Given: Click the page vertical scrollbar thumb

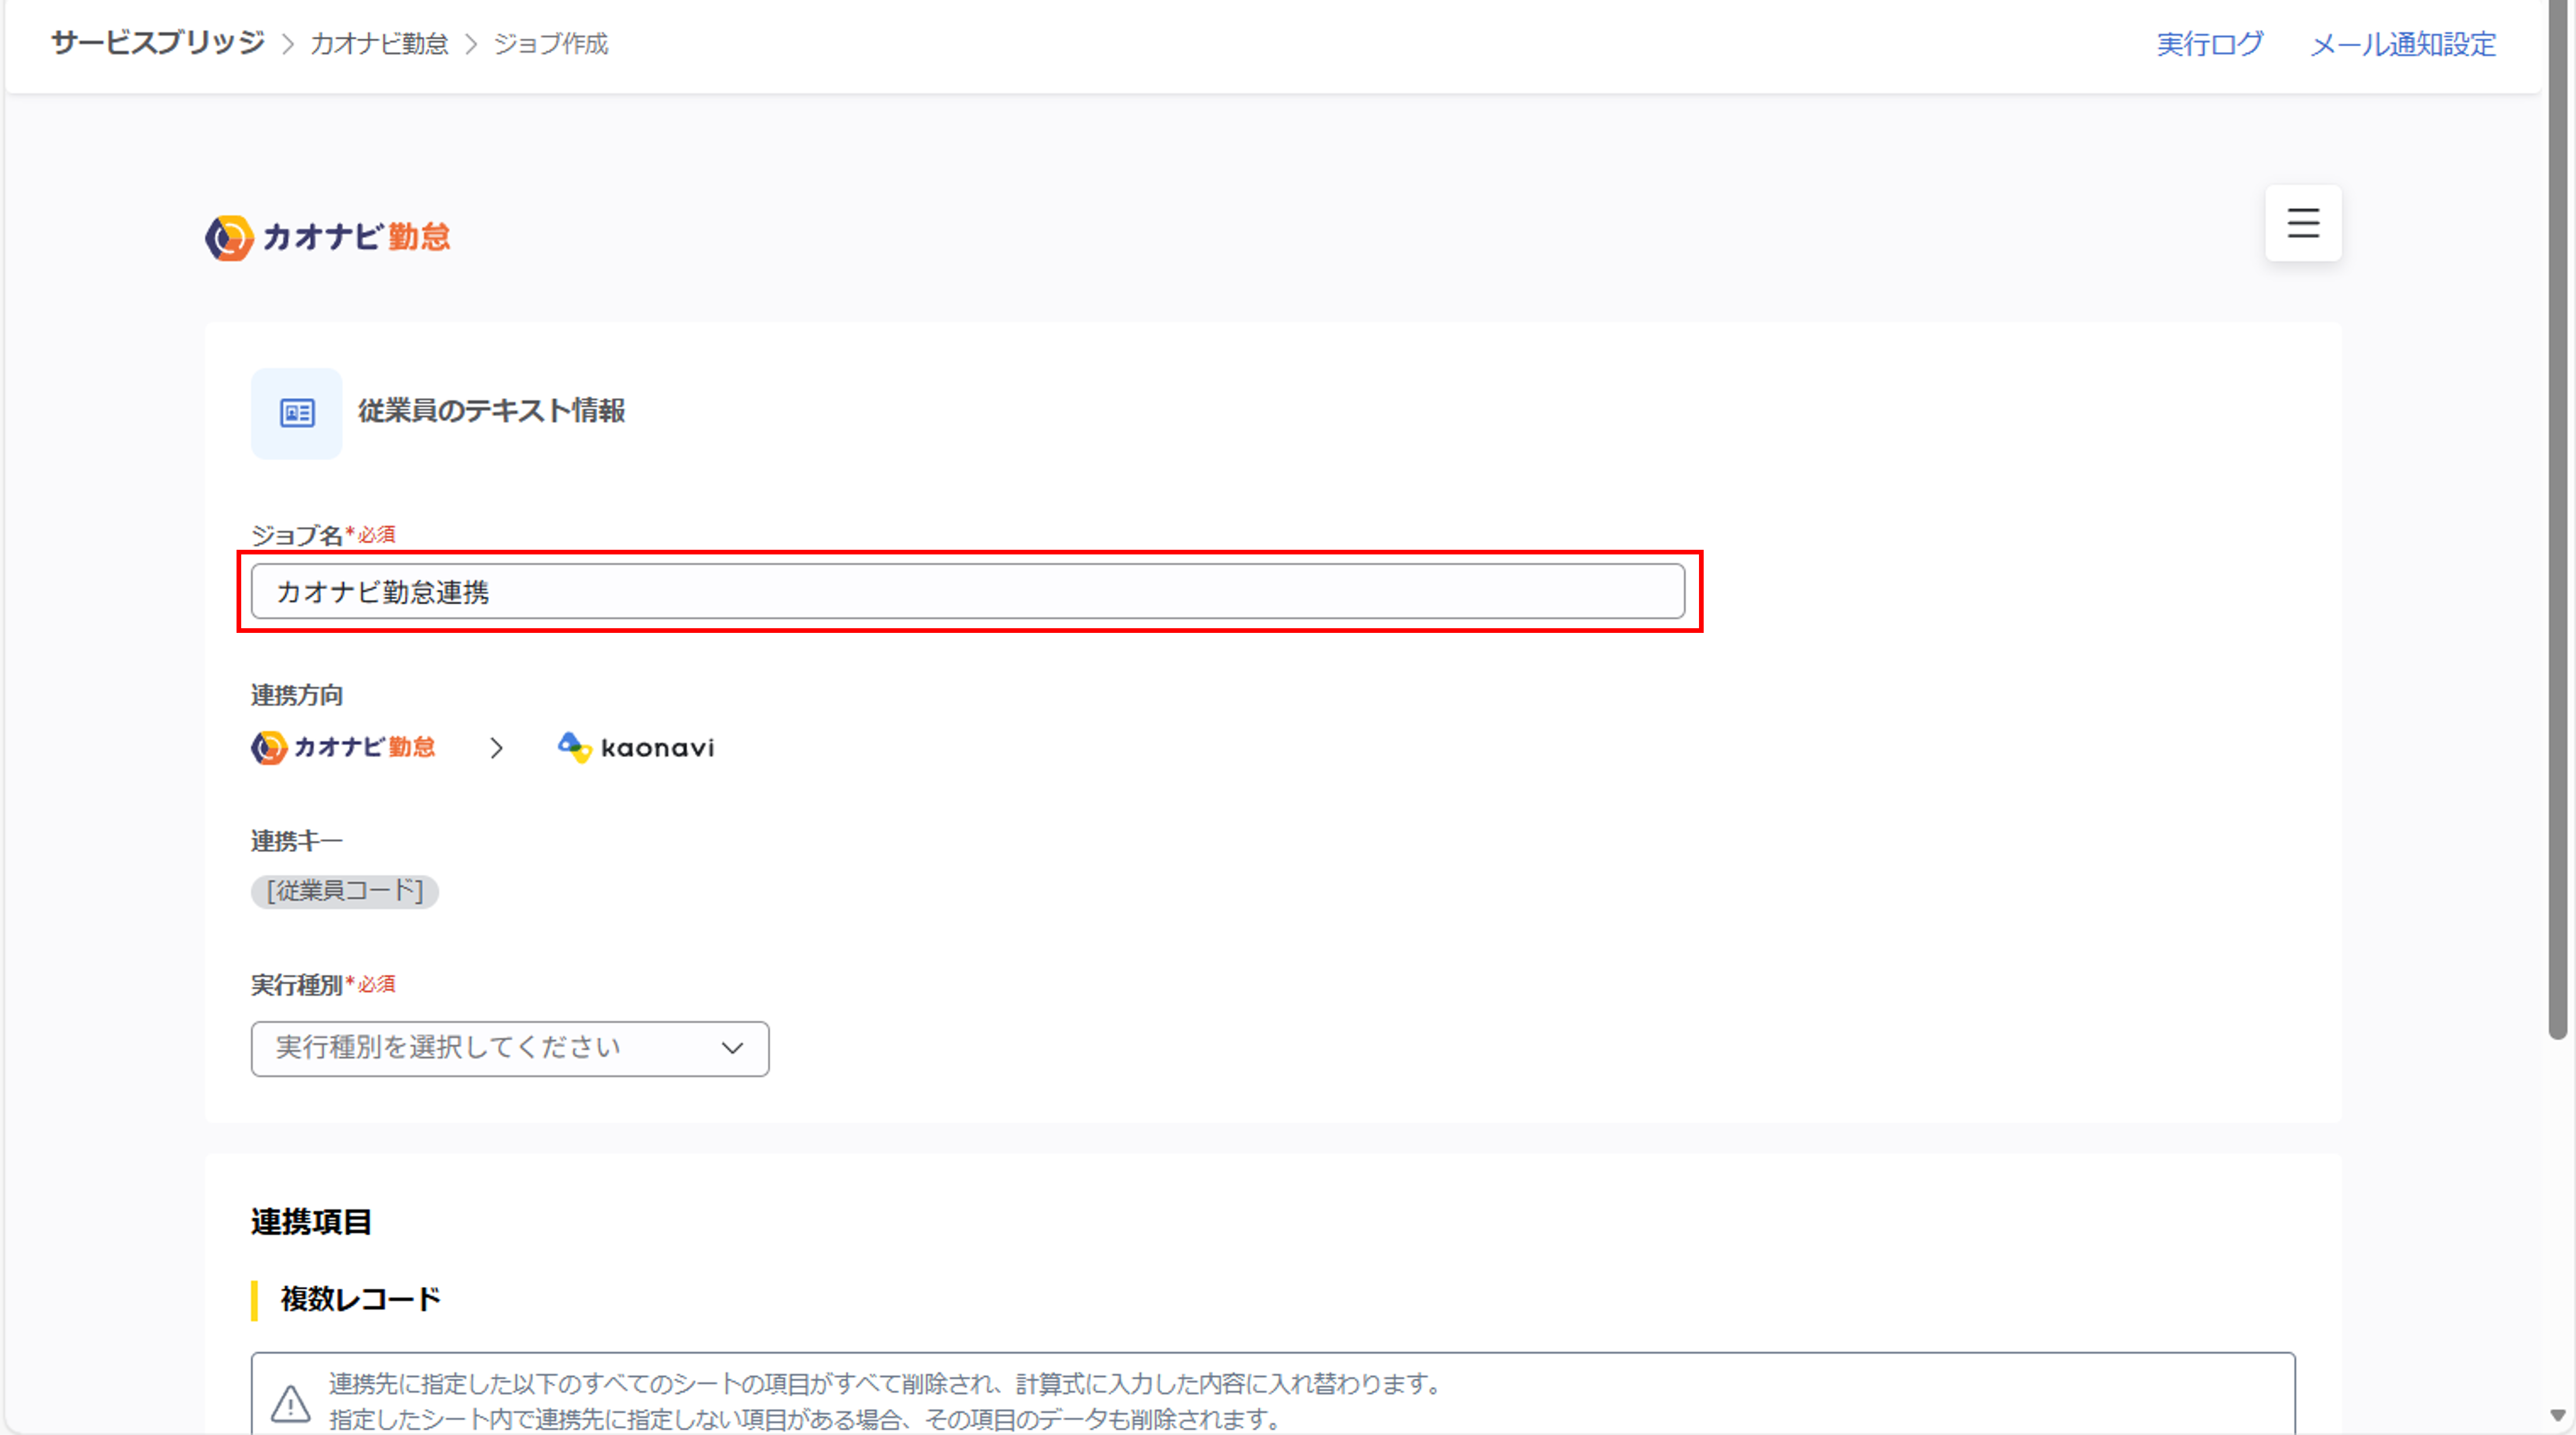Looking at the screenshot, I should (x=2558, y=520).
